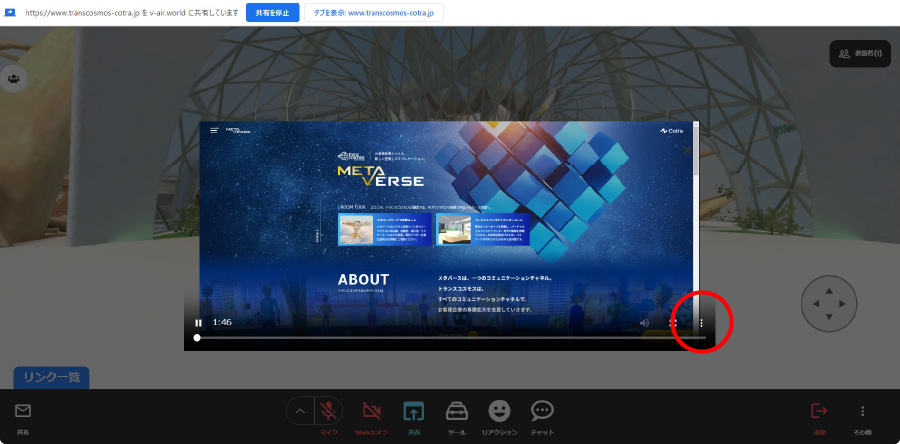Click the video volume speaker icon
The height and width of the screenshot is (444, 900).
click(645, 323)
